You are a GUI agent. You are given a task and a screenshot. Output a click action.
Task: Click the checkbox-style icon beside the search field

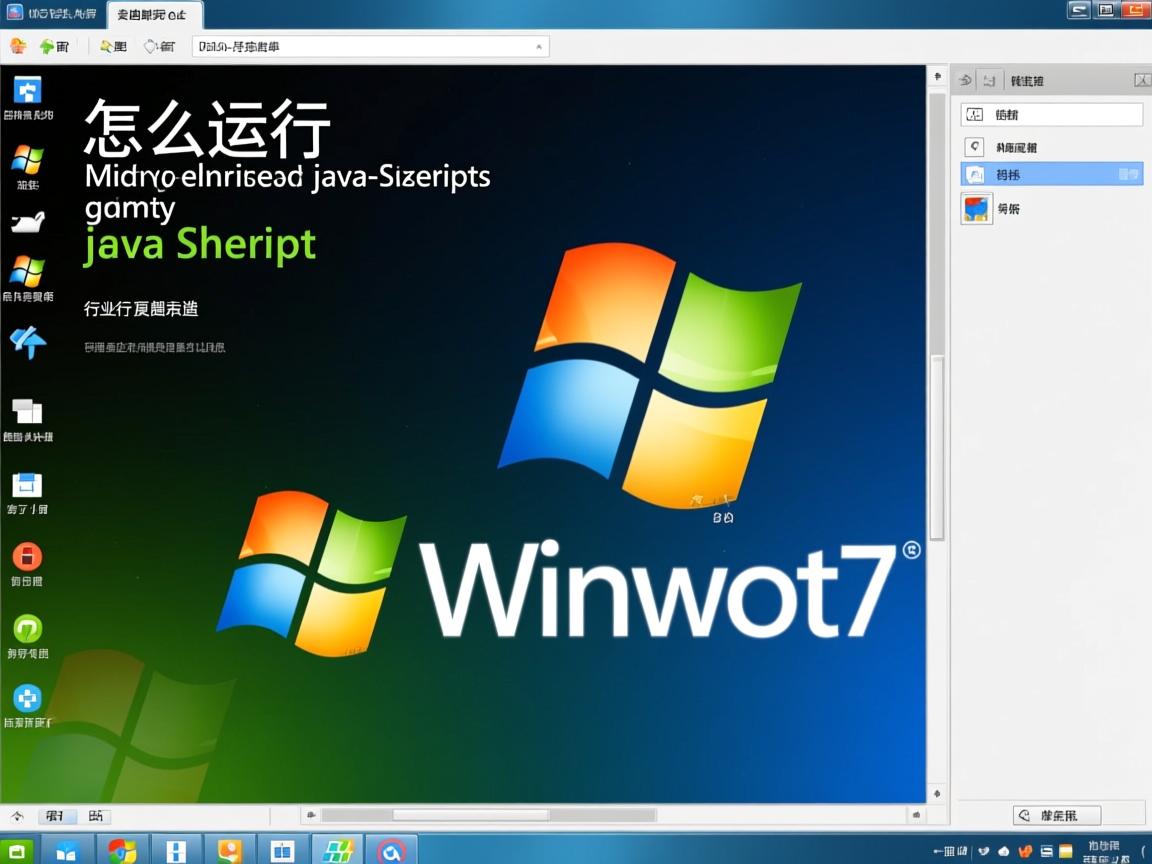pos(975,113)
